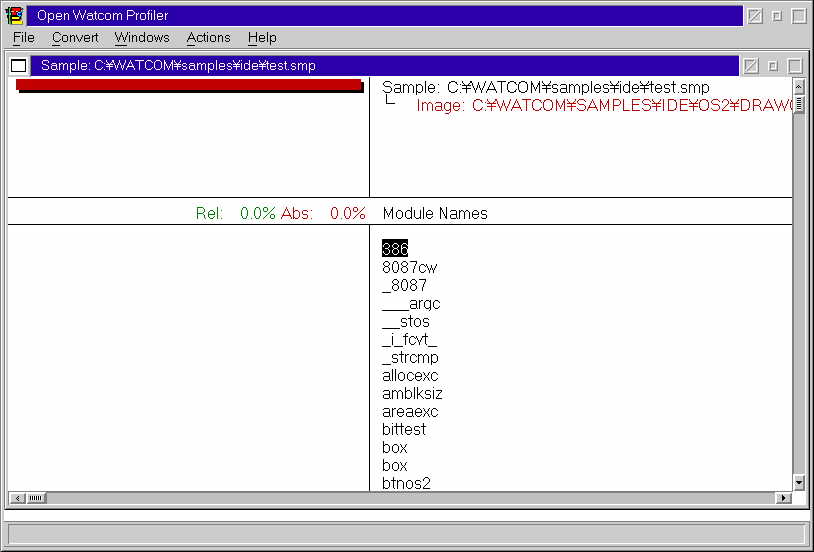
Task: Click the red sample usage bar
Action: click(x=188, y=86)
